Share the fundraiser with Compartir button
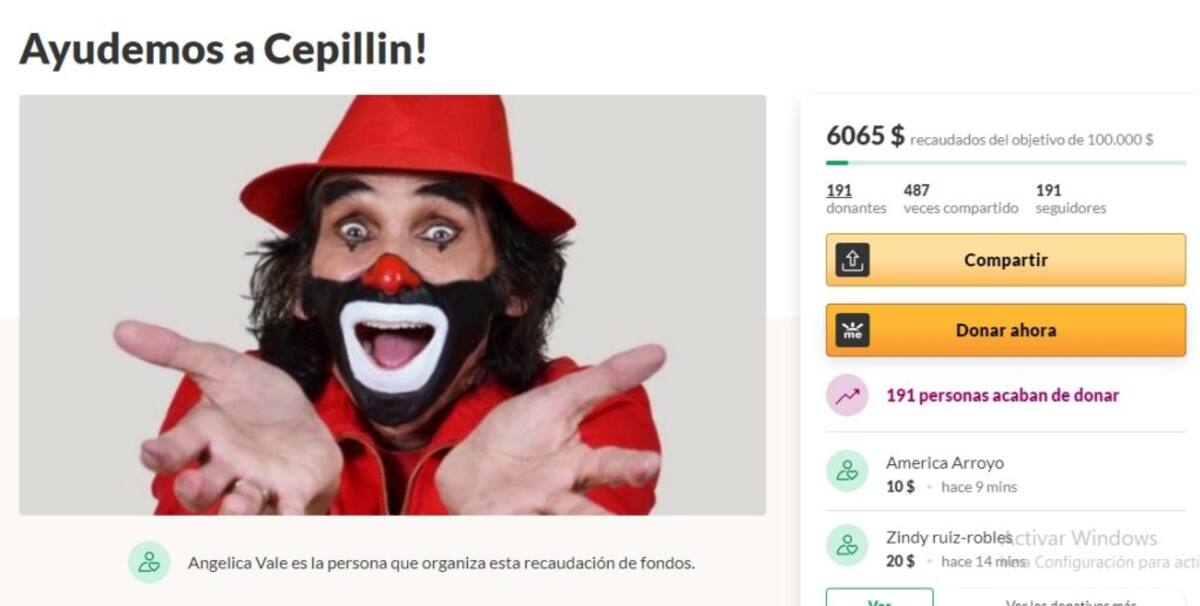This screenshot has height=606, width=1200. pos(1006,260)
